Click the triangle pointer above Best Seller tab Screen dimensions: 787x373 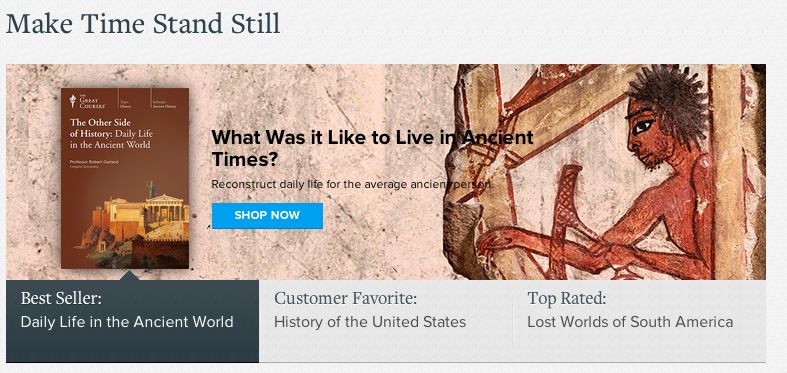[x=129, y=276]
